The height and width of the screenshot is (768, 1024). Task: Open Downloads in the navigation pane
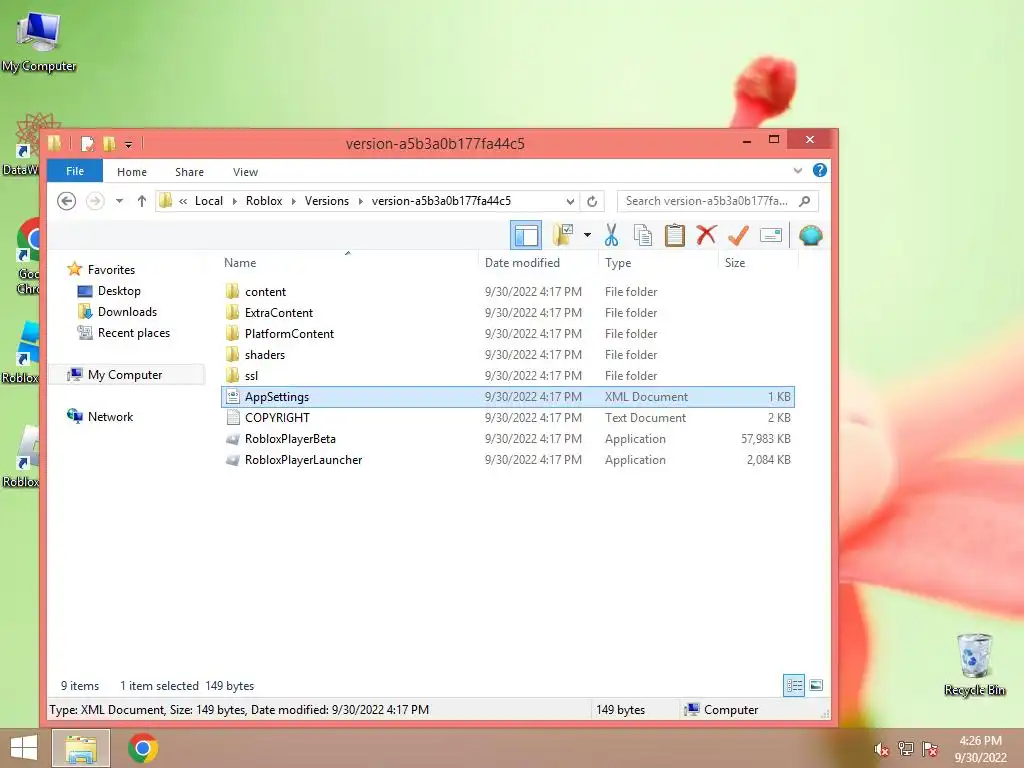tap(127, 312)
